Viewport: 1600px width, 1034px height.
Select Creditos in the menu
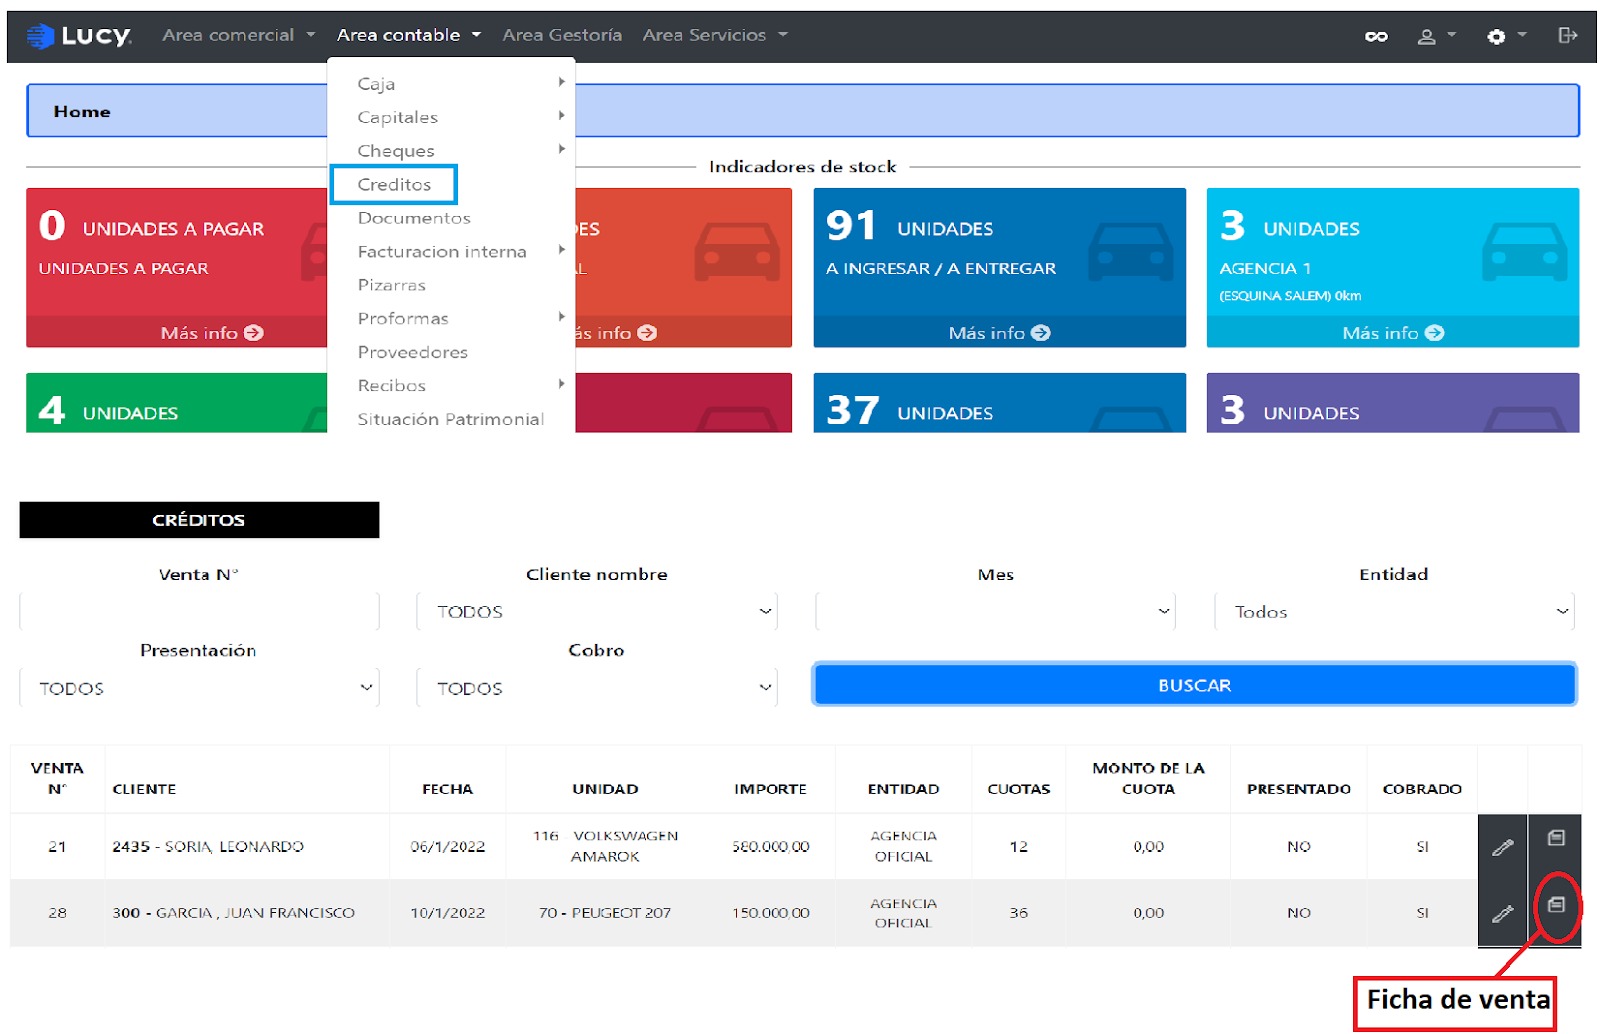coord(394,185)
